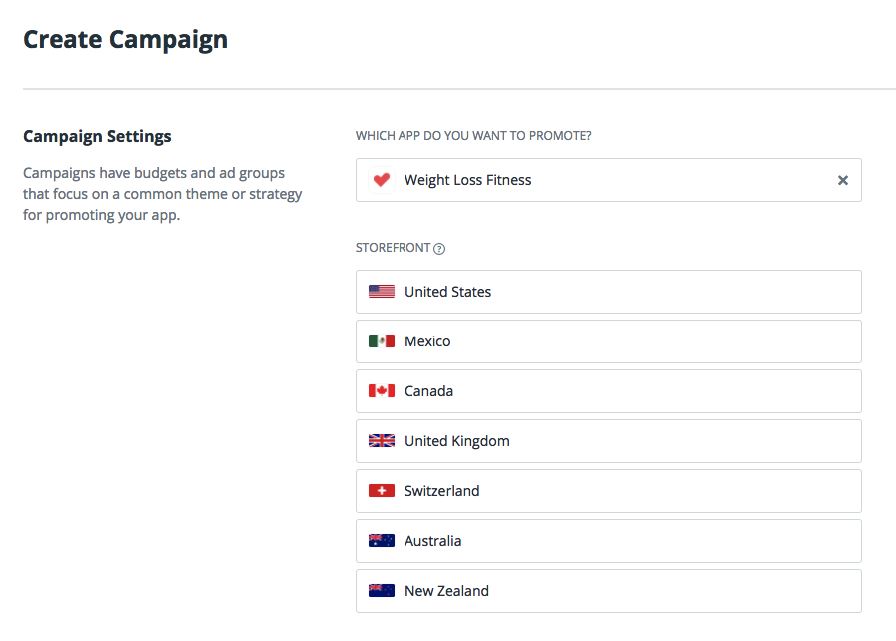The image size is (896, 641).
Task: Click the Create Campaign heading
Action: point(125,40)
